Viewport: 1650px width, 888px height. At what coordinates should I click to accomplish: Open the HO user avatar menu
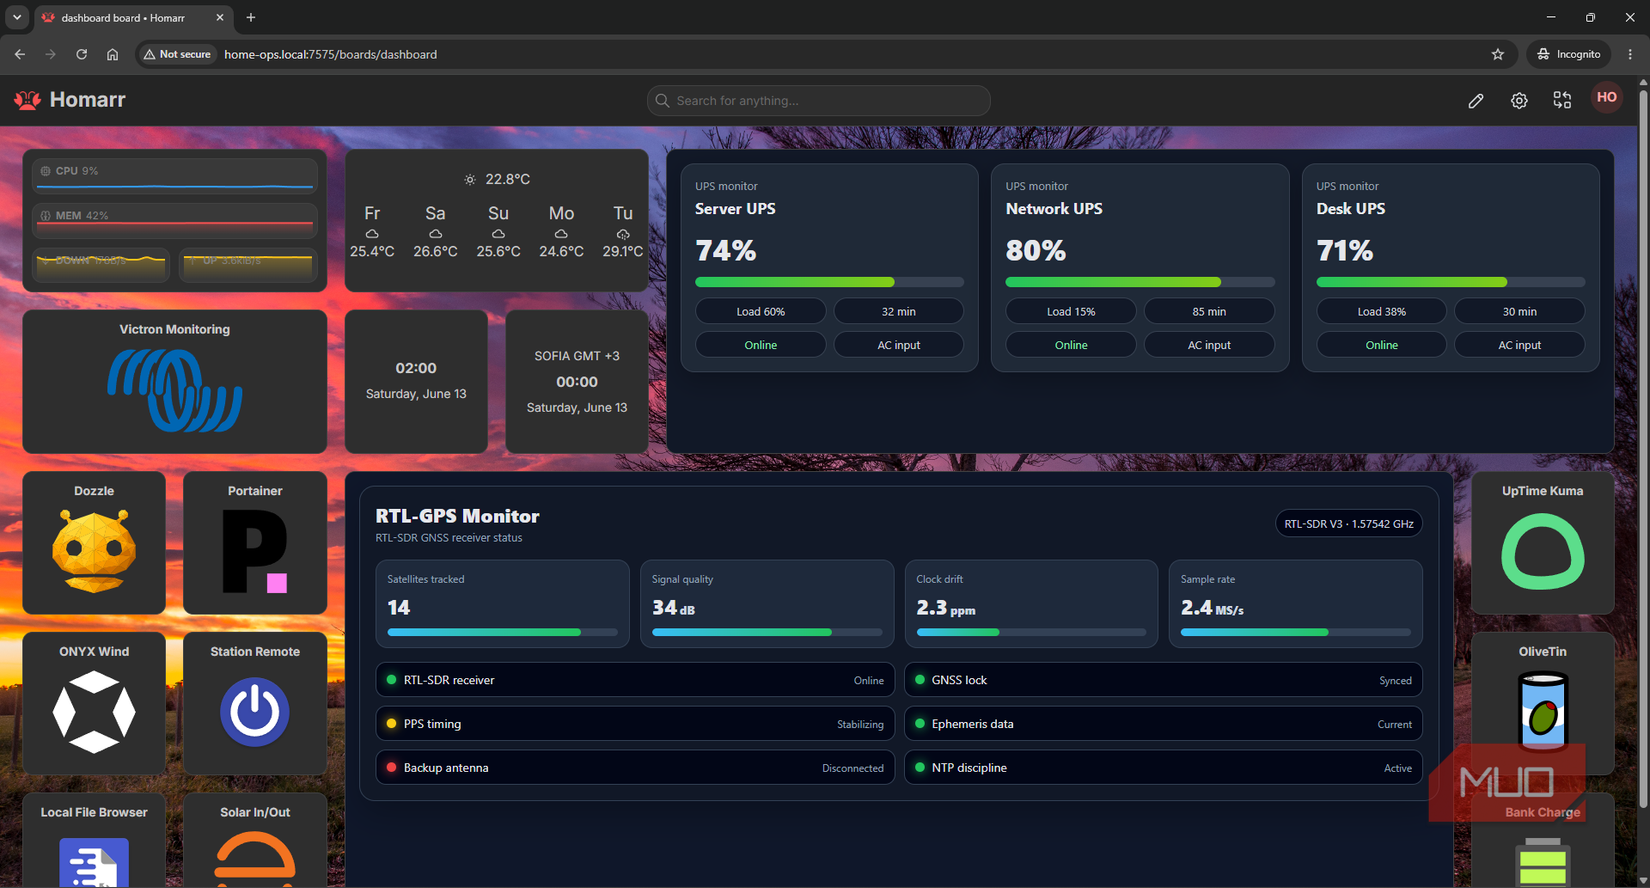tap(1607, 98)
